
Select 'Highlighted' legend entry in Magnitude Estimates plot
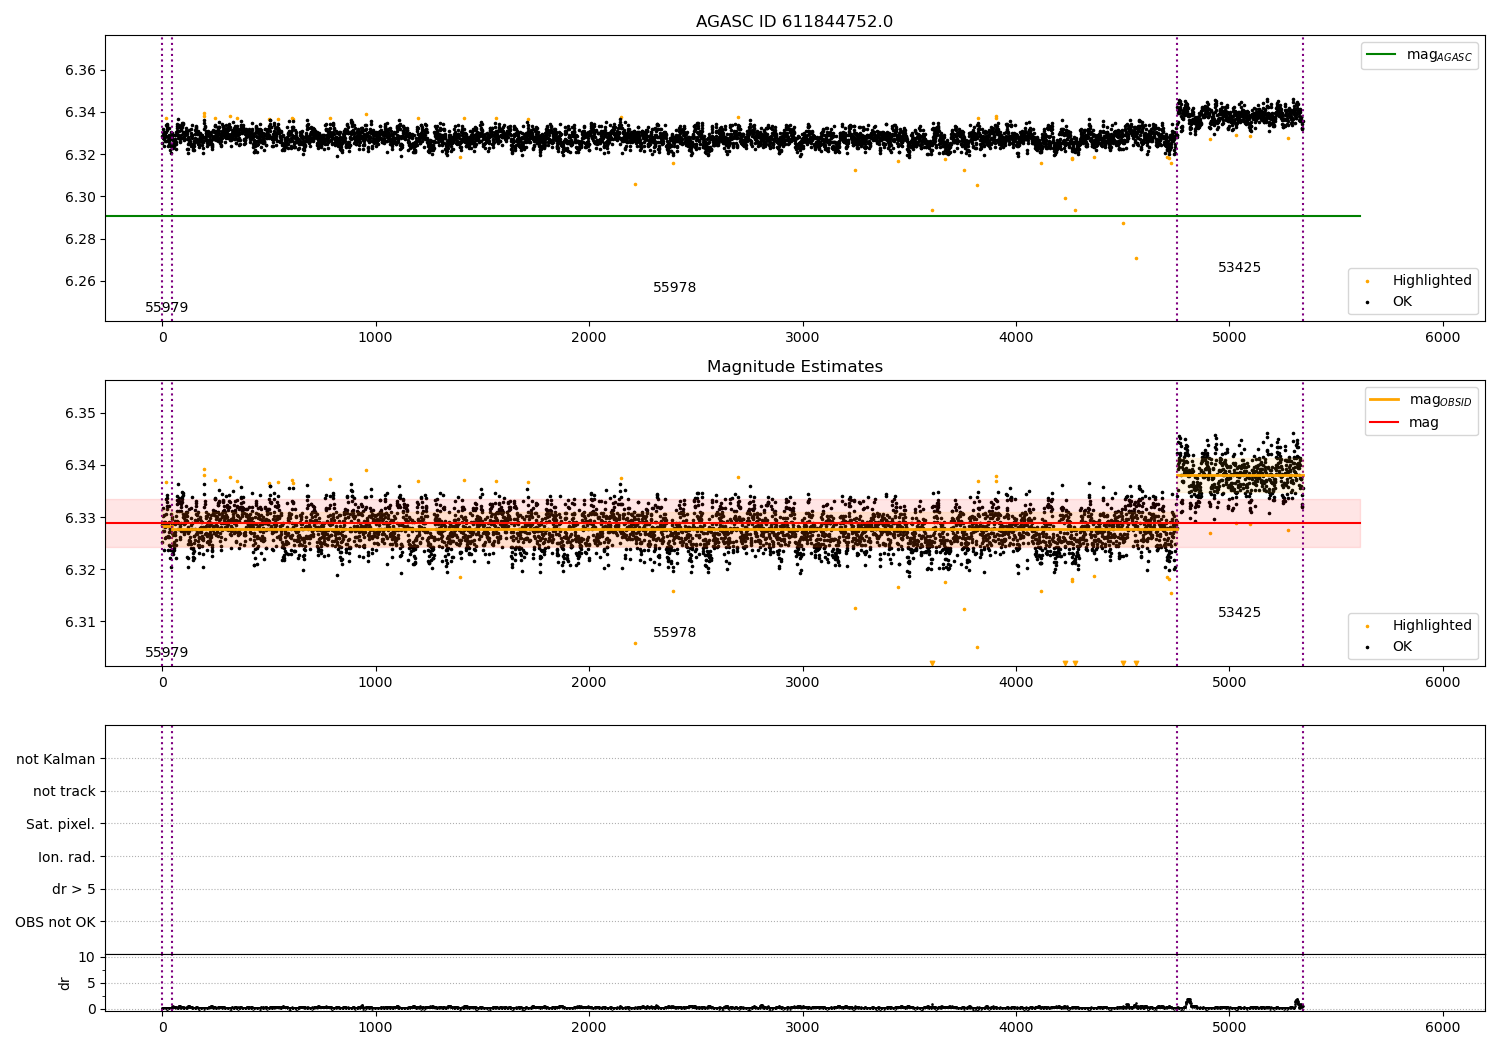click(1431, 625)
